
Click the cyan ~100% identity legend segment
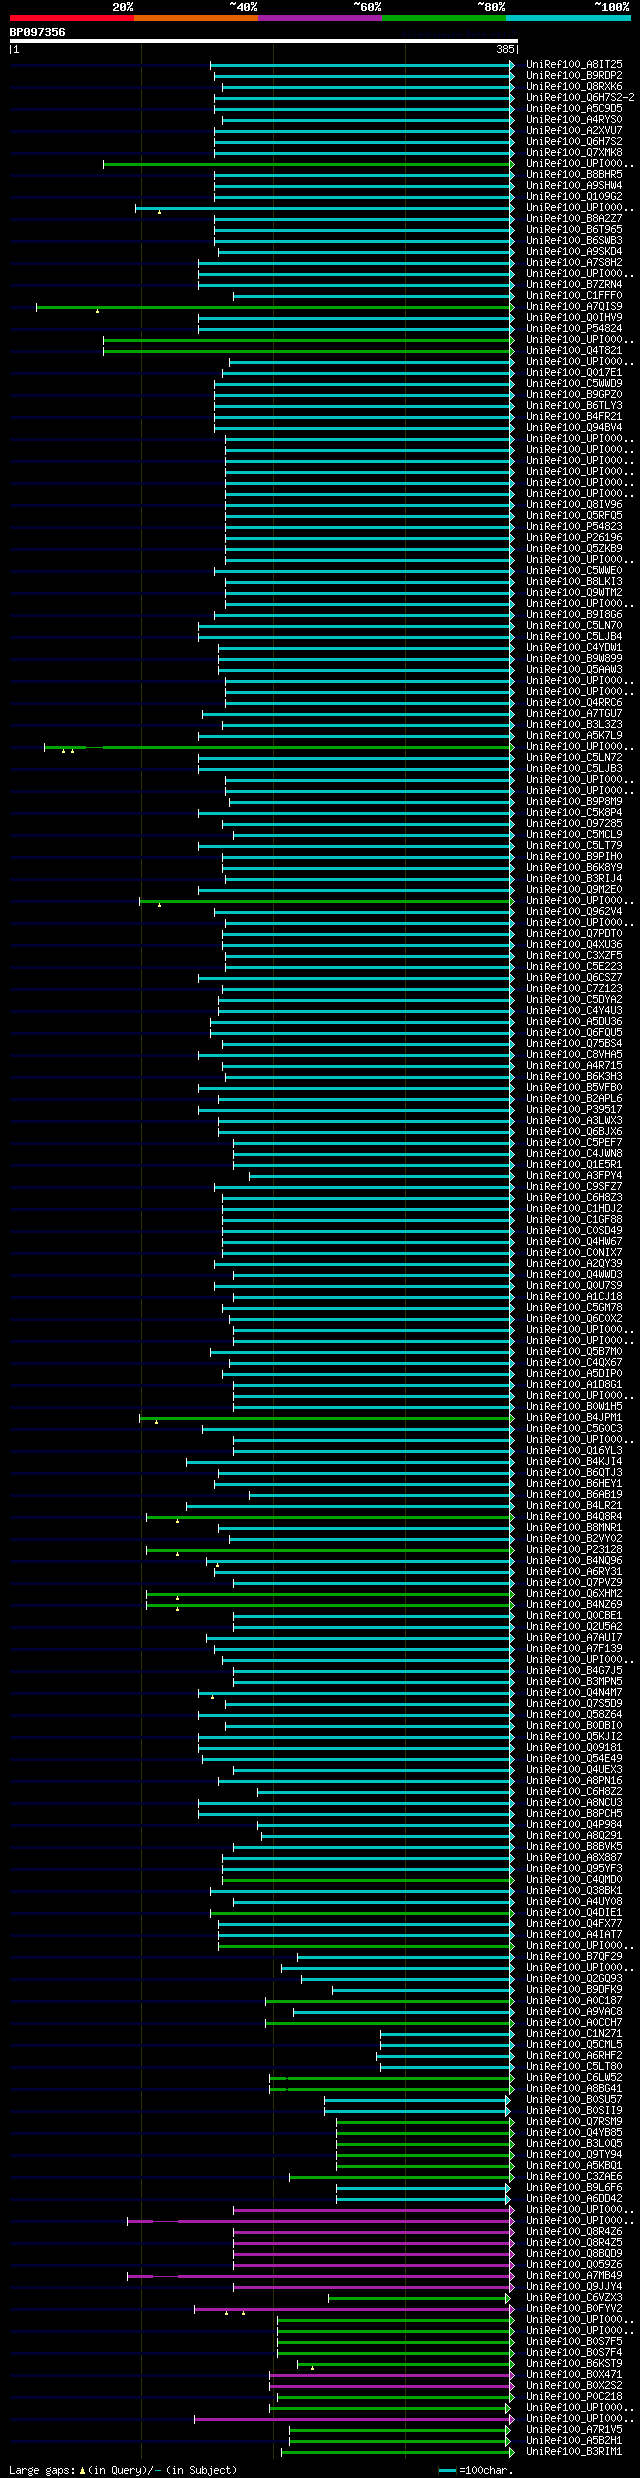pos(568,17)
